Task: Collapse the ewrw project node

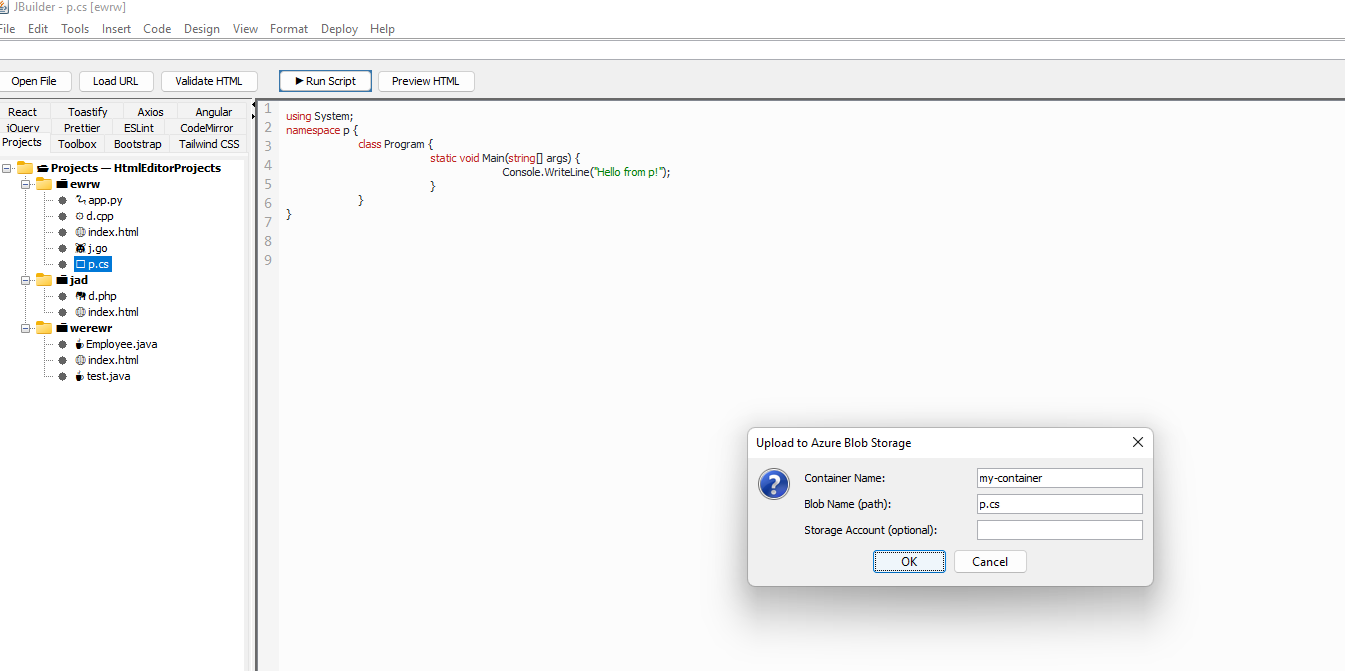Action: [26, 184]
